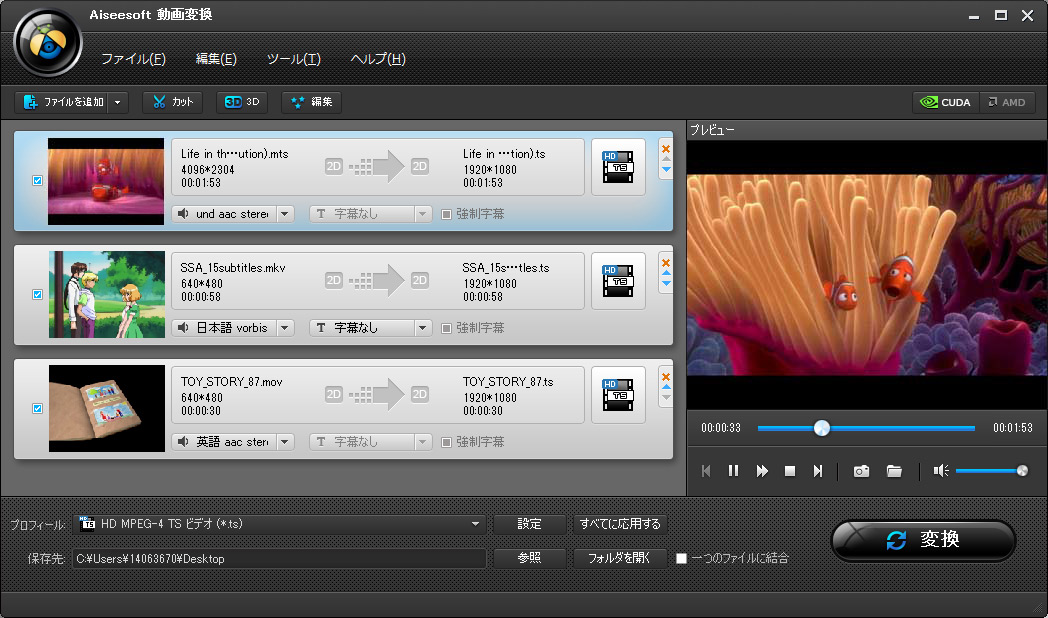Pause the preview playback
Screen dimensions: 1048x618
(x=733, y=471)
